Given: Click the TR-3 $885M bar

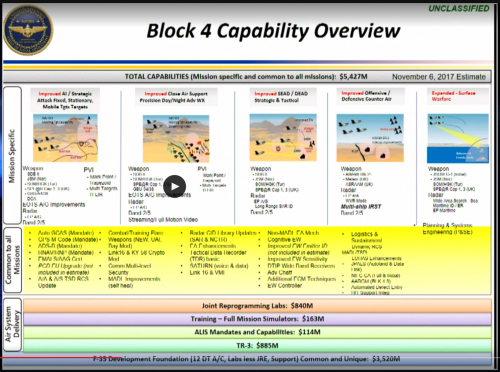Looking at the screenshot, I should point(257,346).
